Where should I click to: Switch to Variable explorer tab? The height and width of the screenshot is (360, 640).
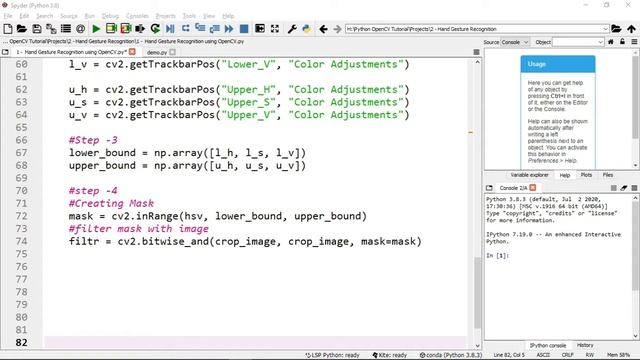coord(529,175)
